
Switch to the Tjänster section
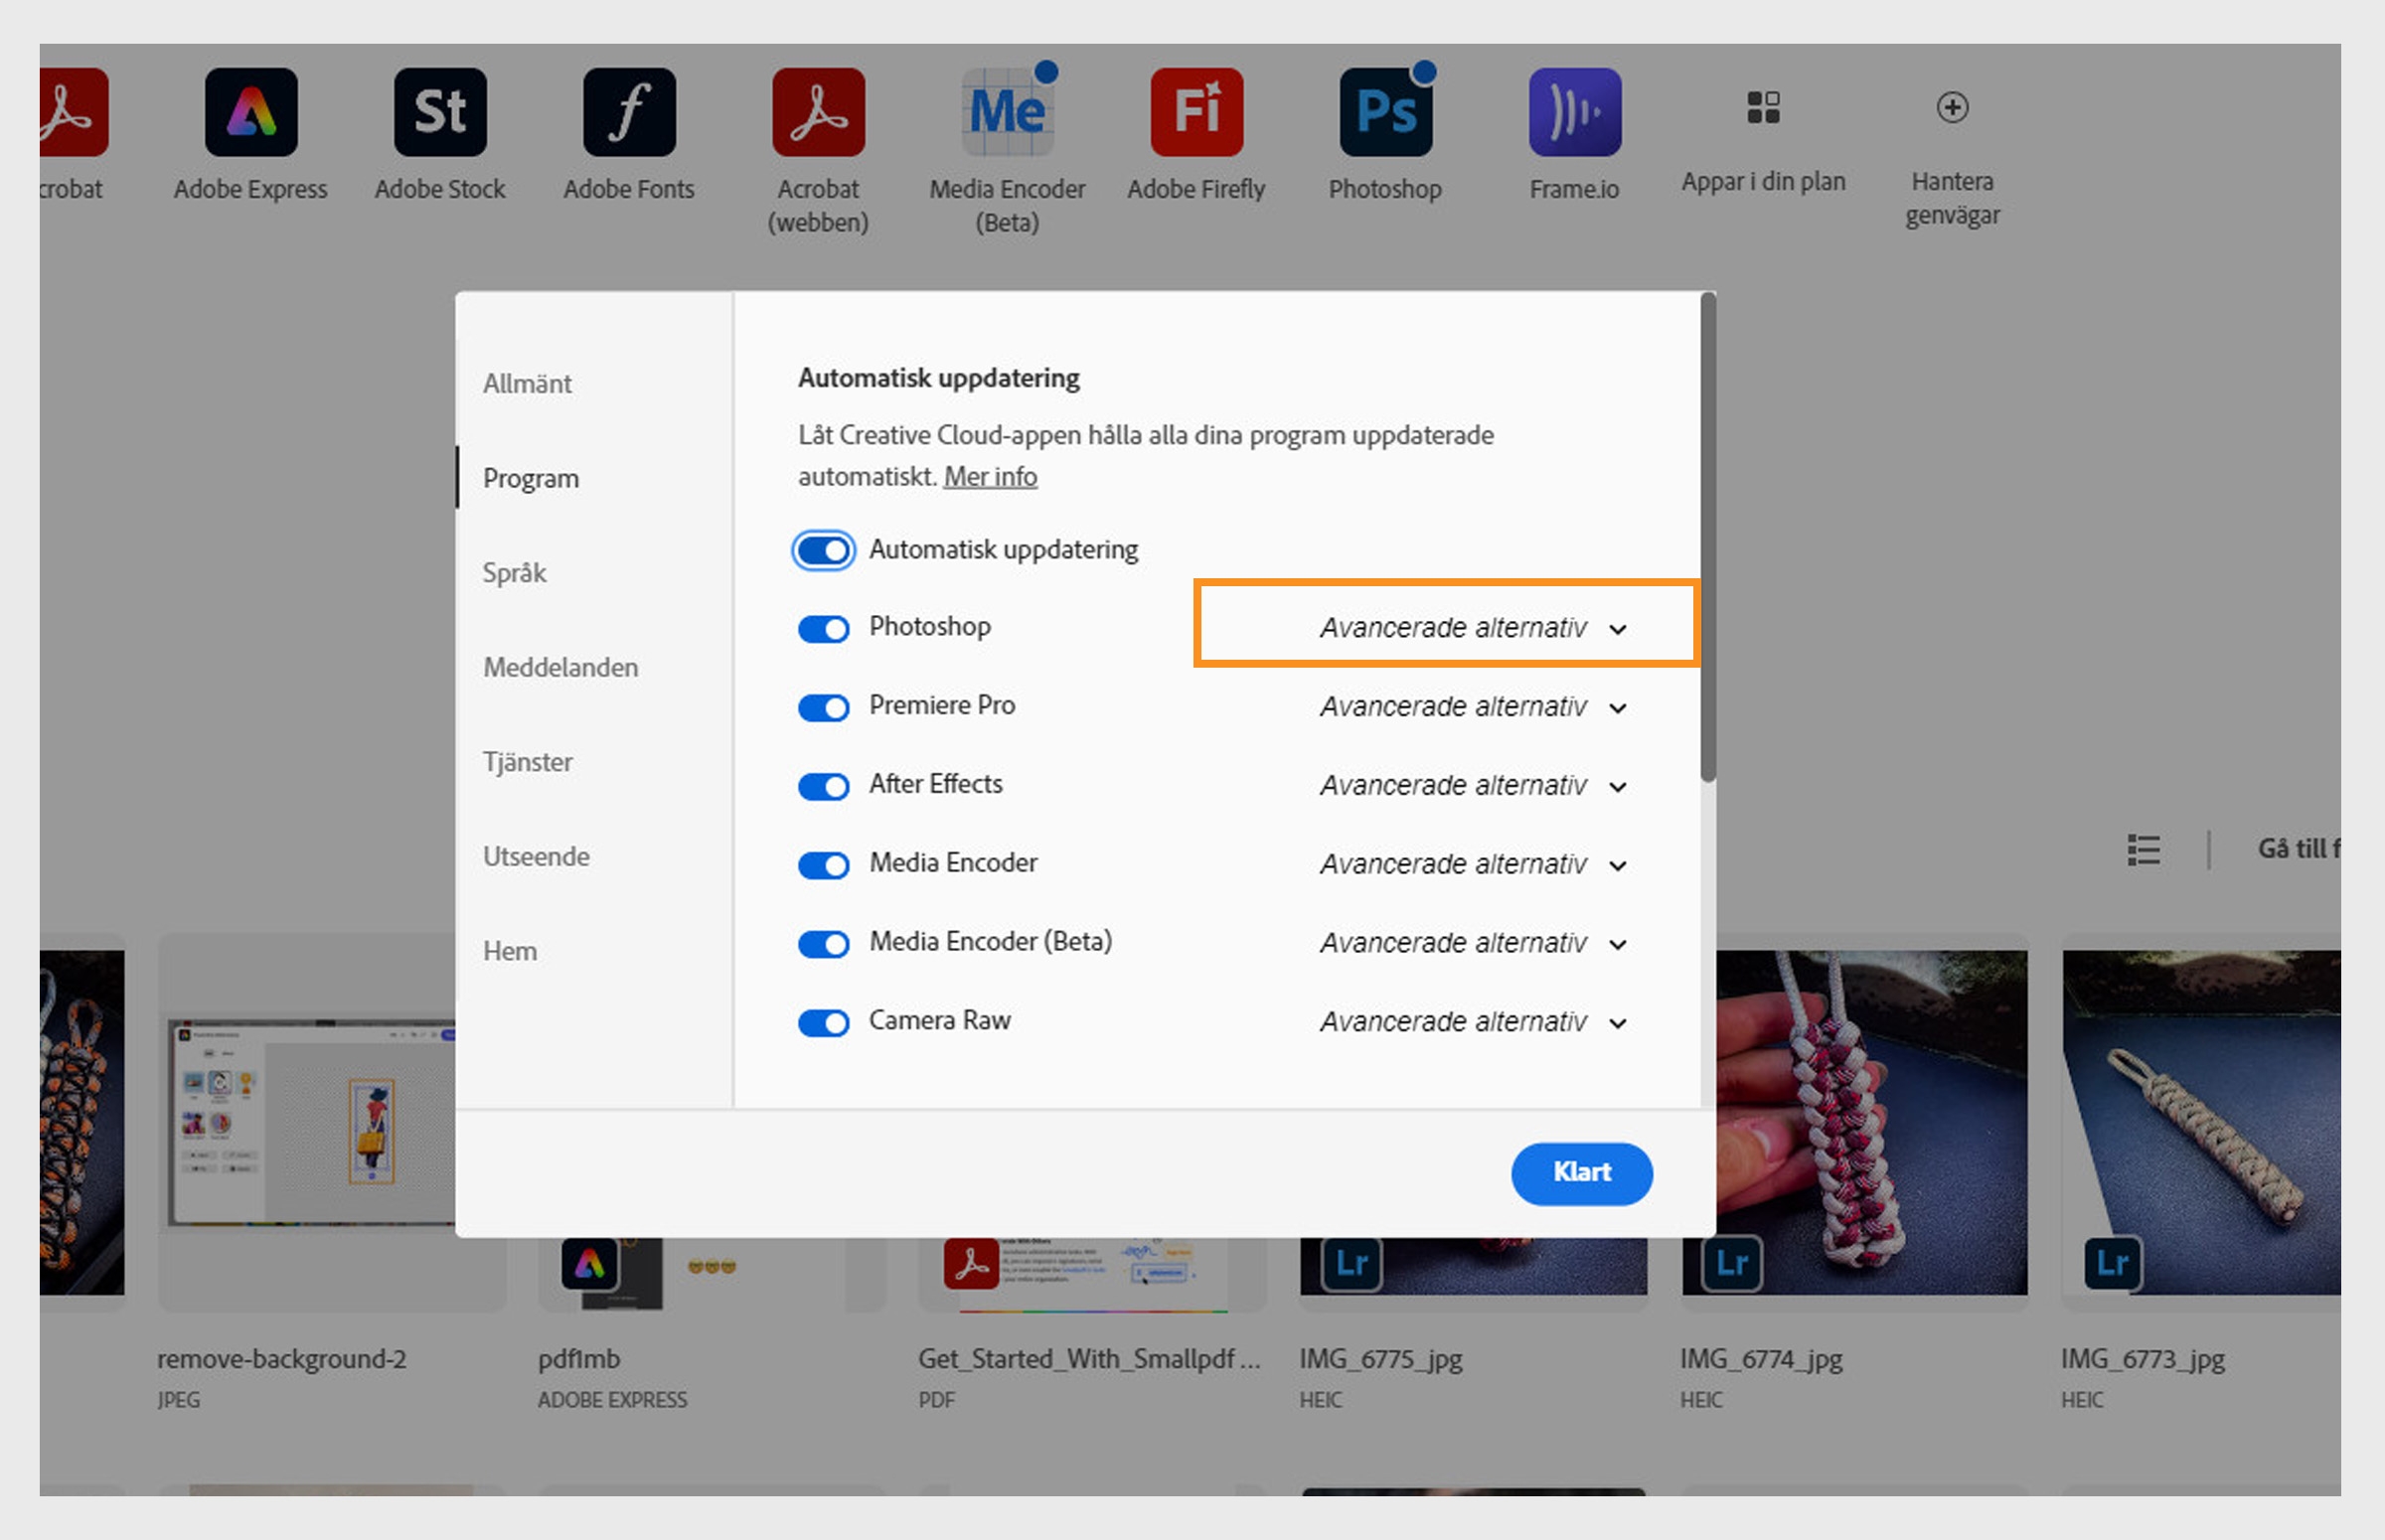tap(527, 761)
